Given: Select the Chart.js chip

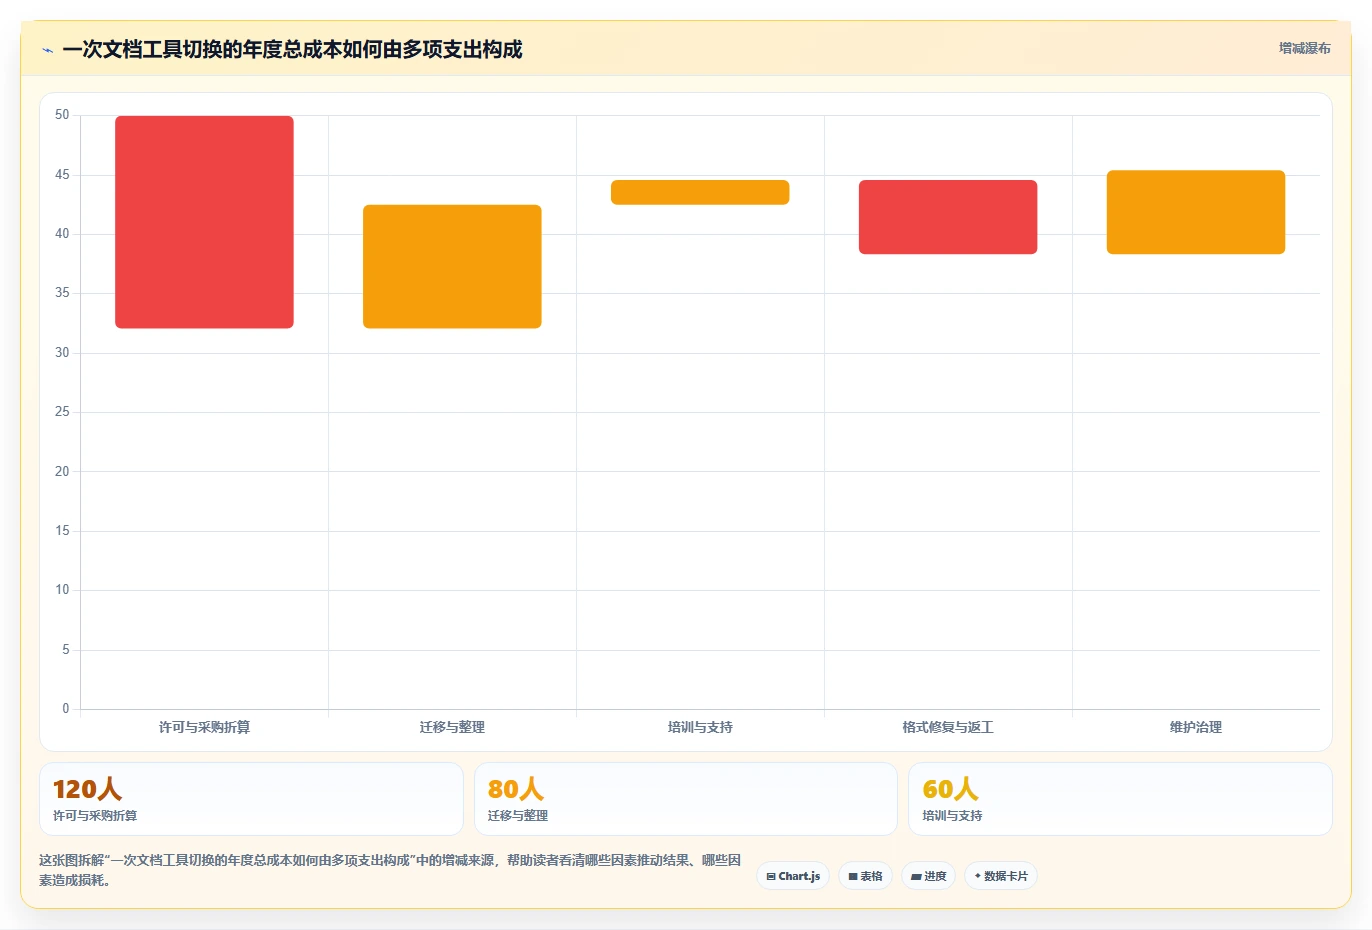Looking at the screenshot, I should 793,876.
